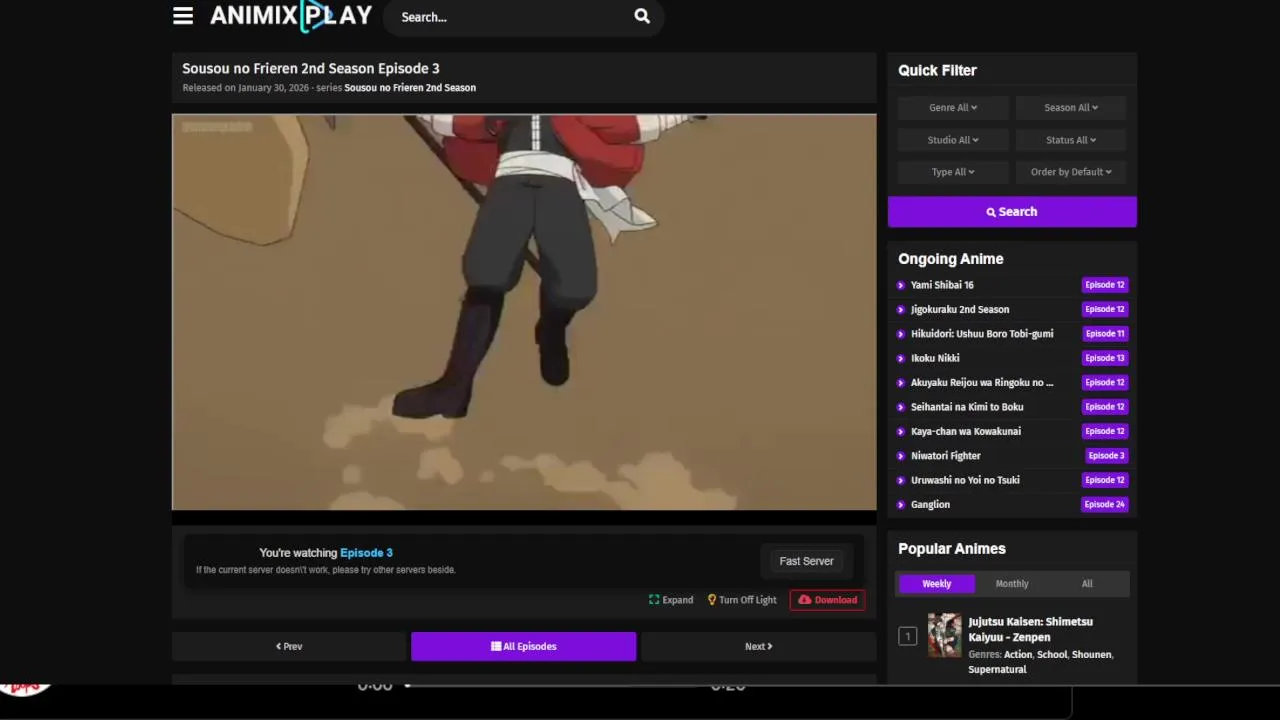
Task: Click Episode 24 badge for Ganglion
Action: point(1105,505)
